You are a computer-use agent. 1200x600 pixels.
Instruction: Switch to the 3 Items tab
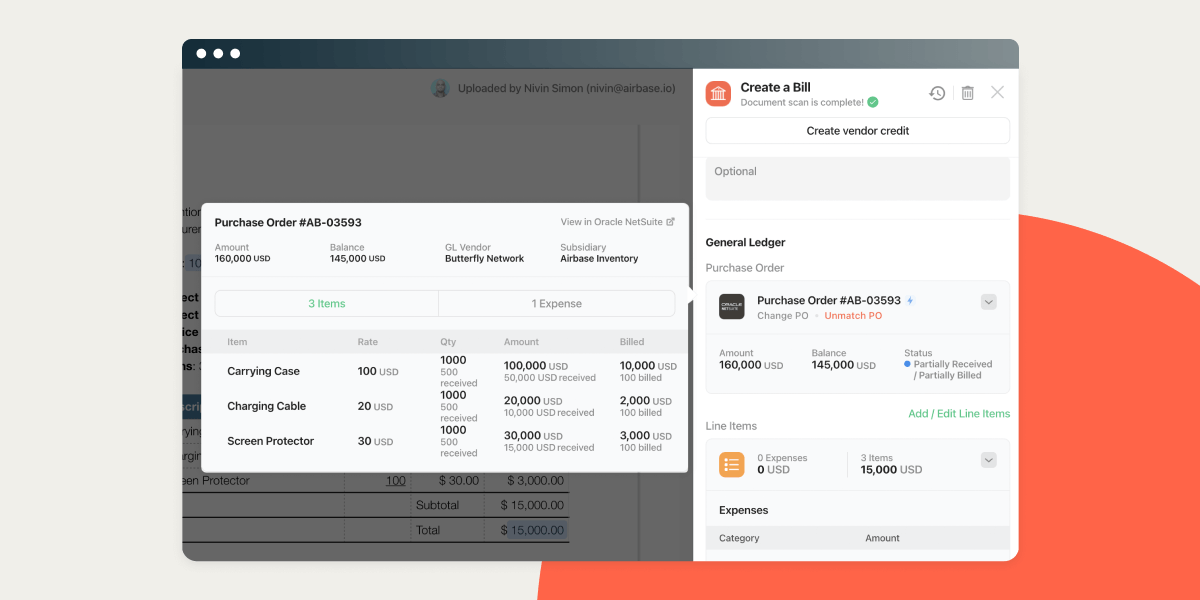click(326, 303)
